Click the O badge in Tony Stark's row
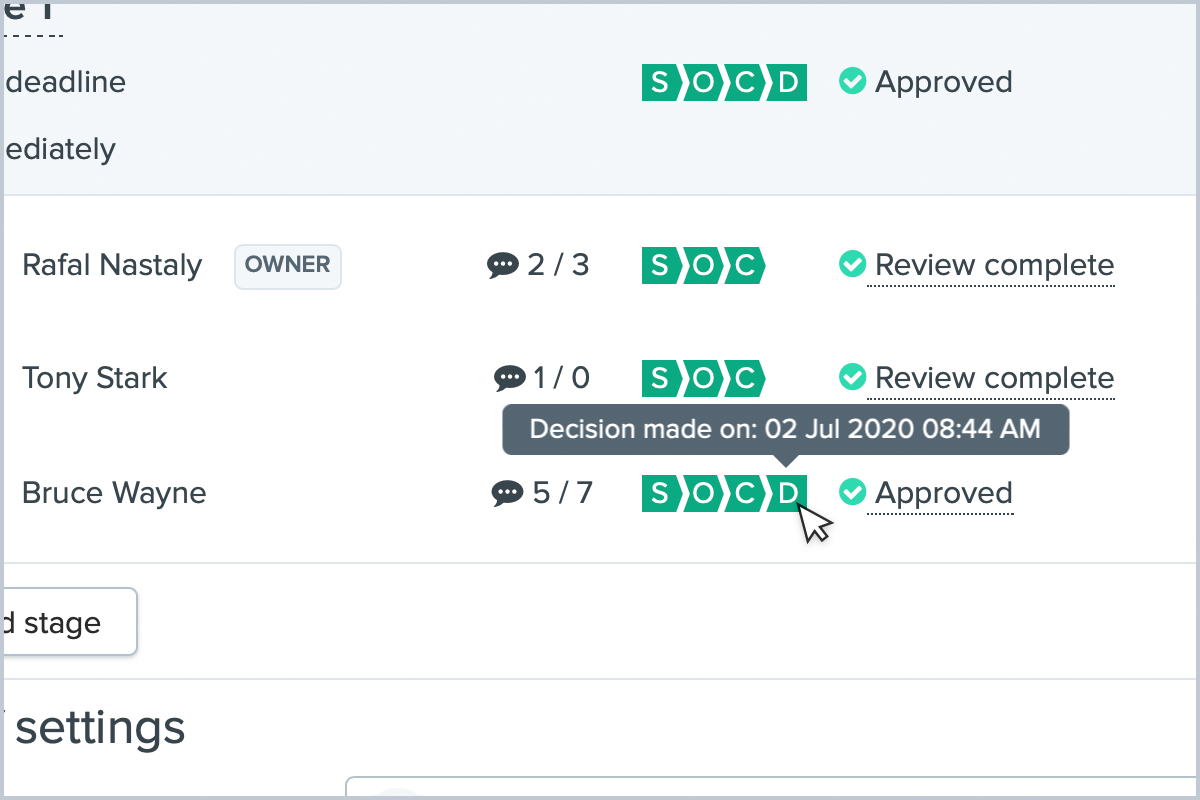 coord(703,378)
